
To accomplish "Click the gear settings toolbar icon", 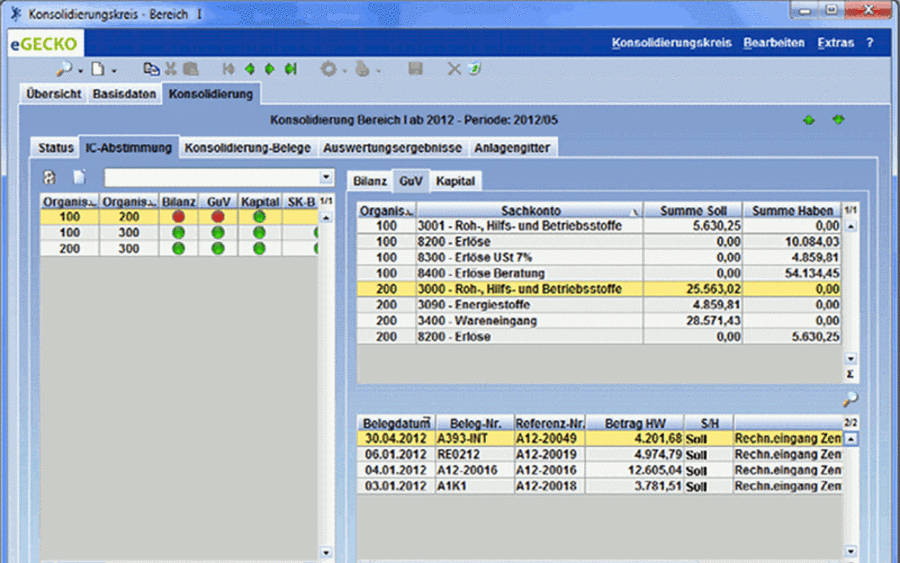I will (328, 69).
